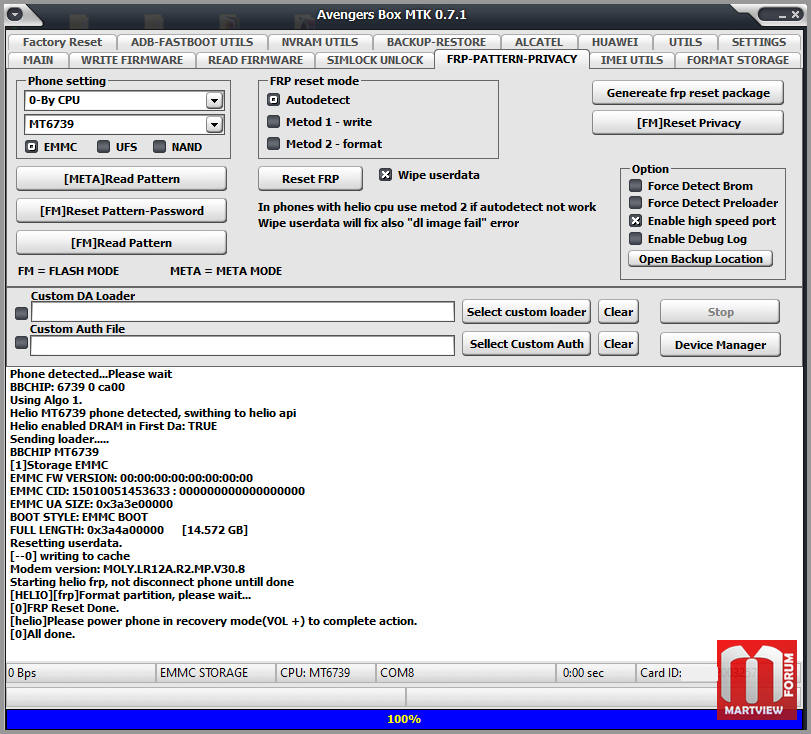Click the log line '[0]All done.'
Image resolution: width=811 pixels, height=734 pixels.
coord(42,634)
